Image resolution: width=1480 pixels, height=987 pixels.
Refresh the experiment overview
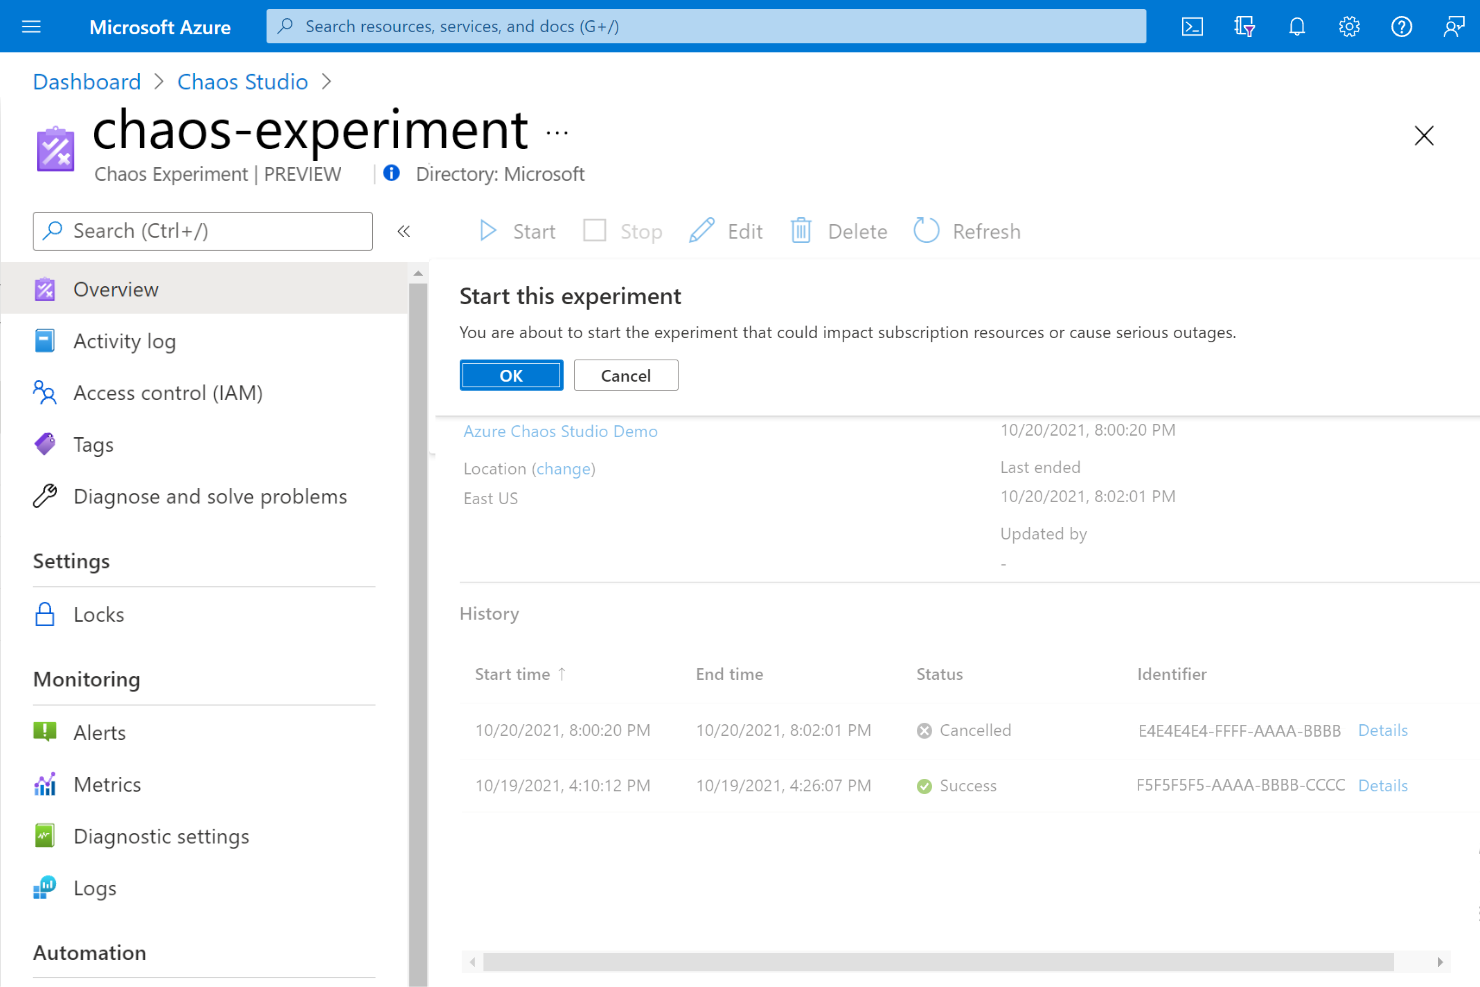(x=967, y=232)
